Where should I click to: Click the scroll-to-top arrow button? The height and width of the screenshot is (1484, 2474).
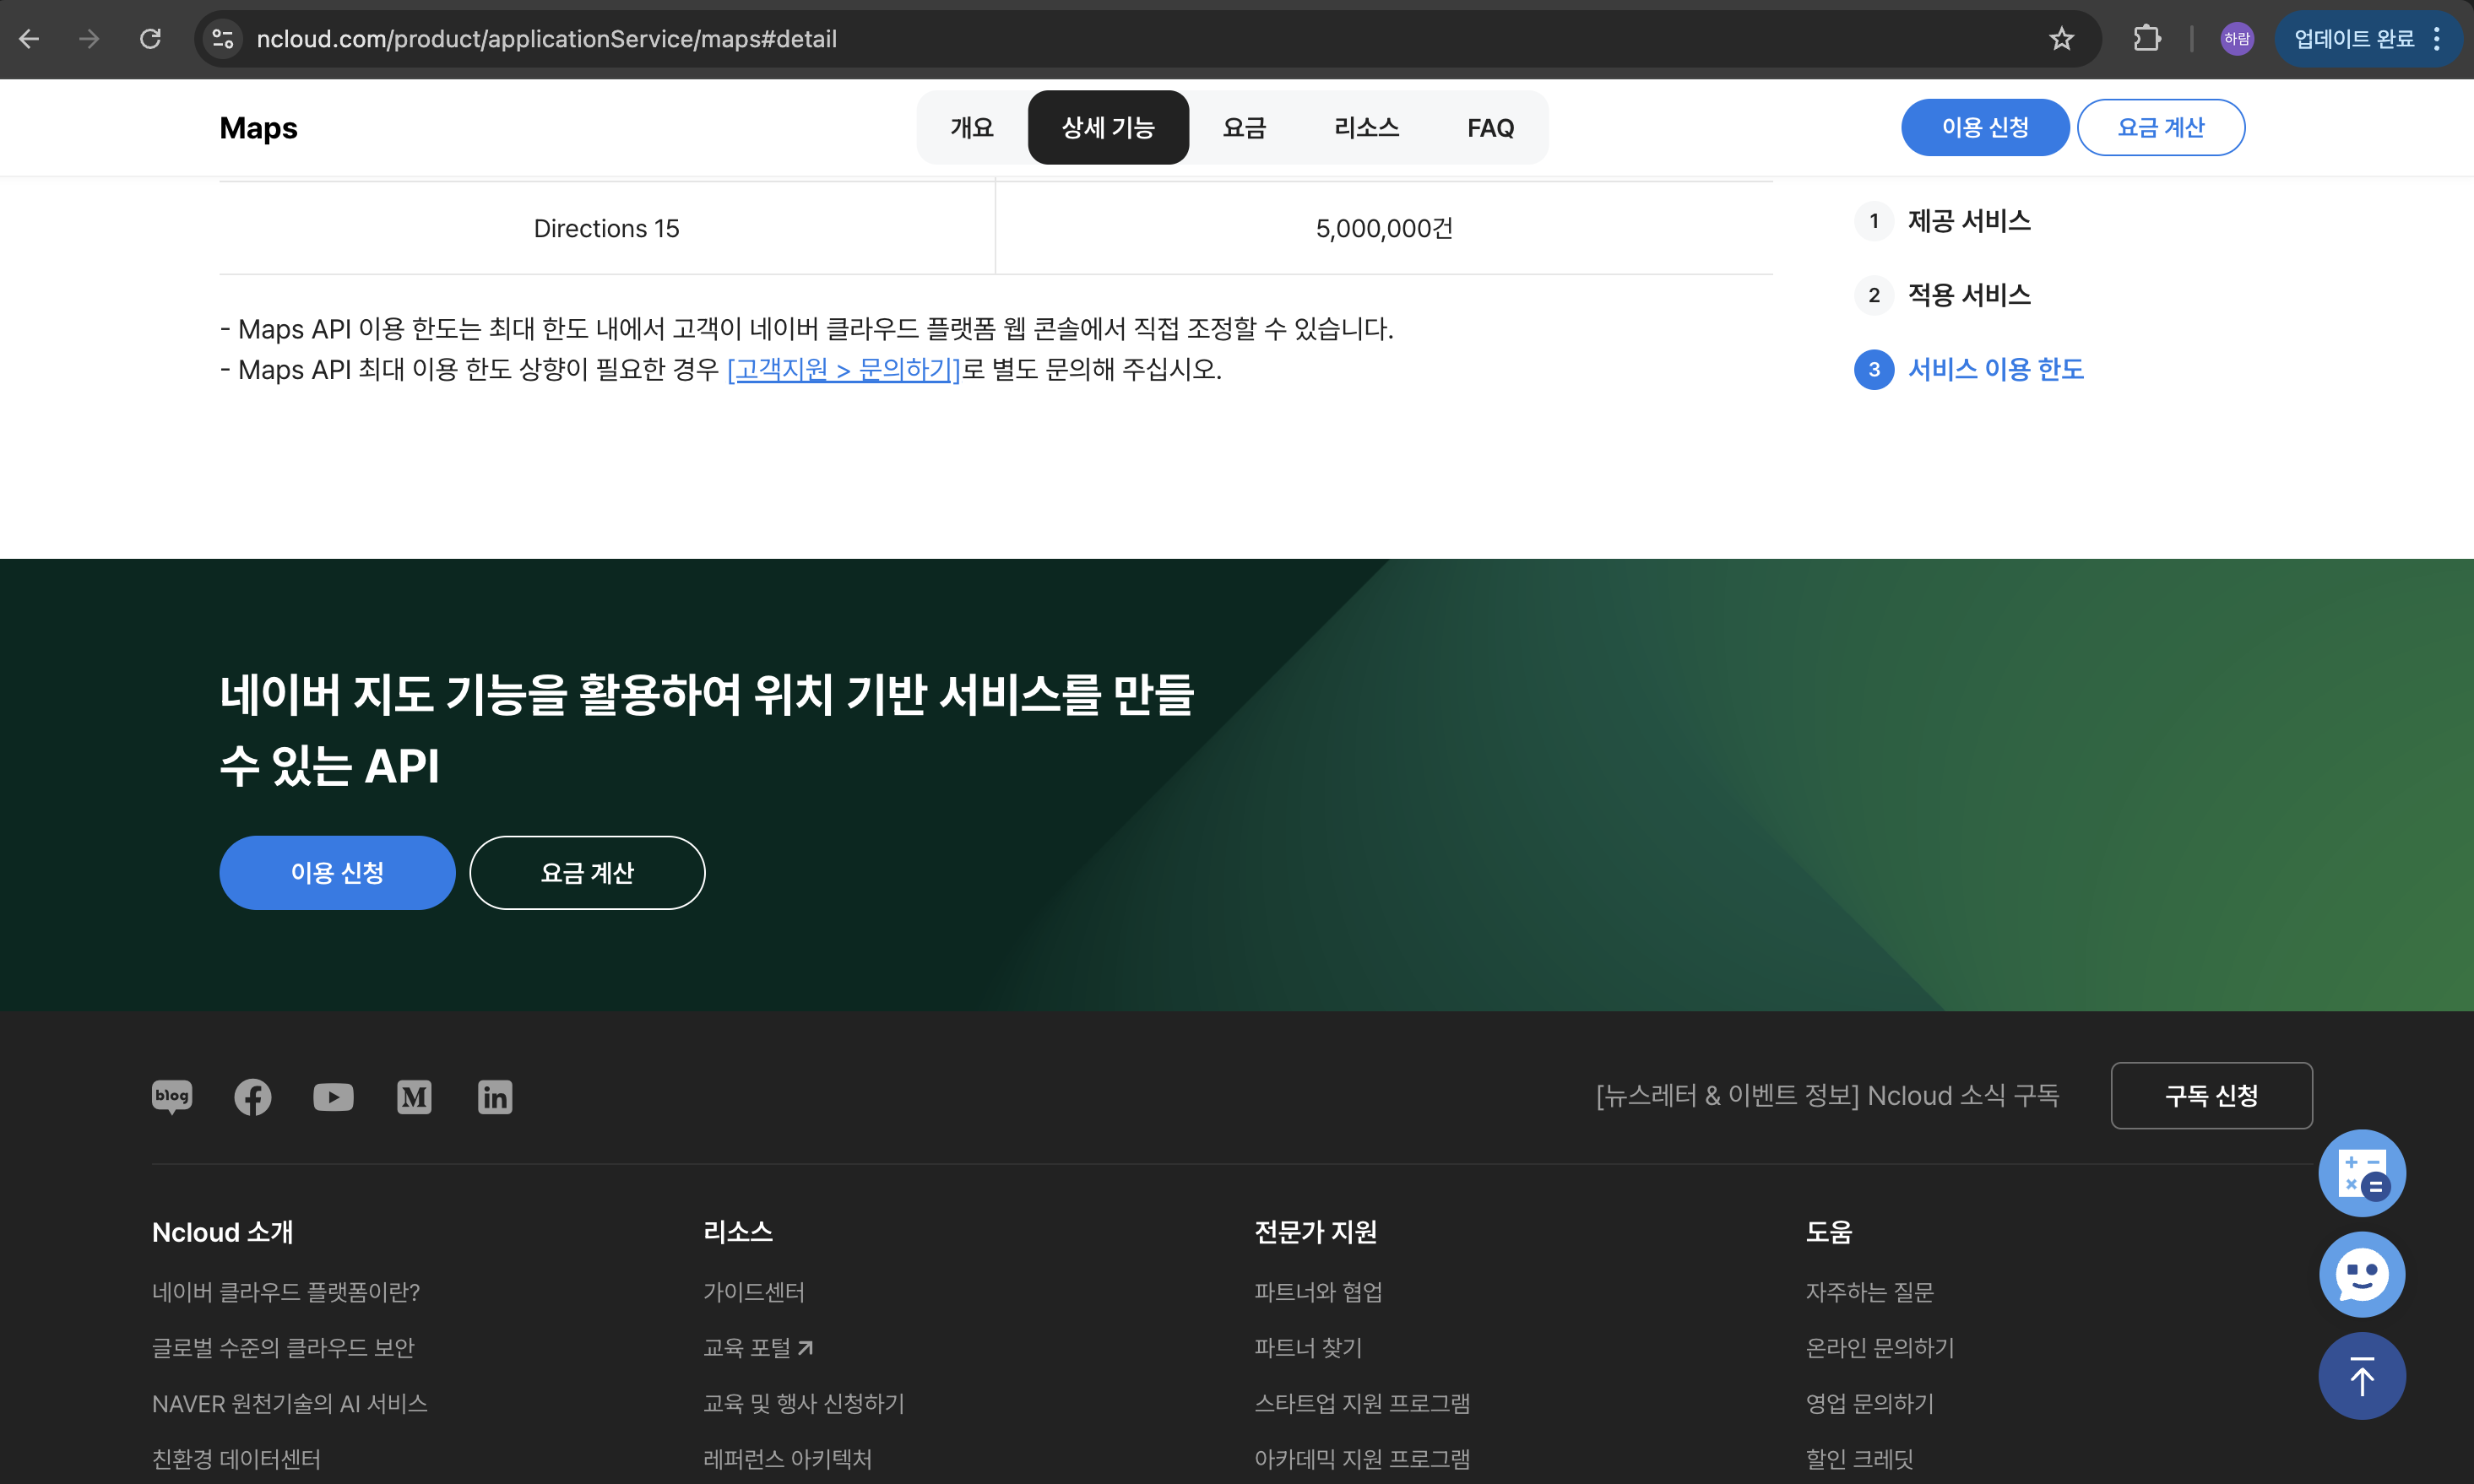(2362, 1377)
